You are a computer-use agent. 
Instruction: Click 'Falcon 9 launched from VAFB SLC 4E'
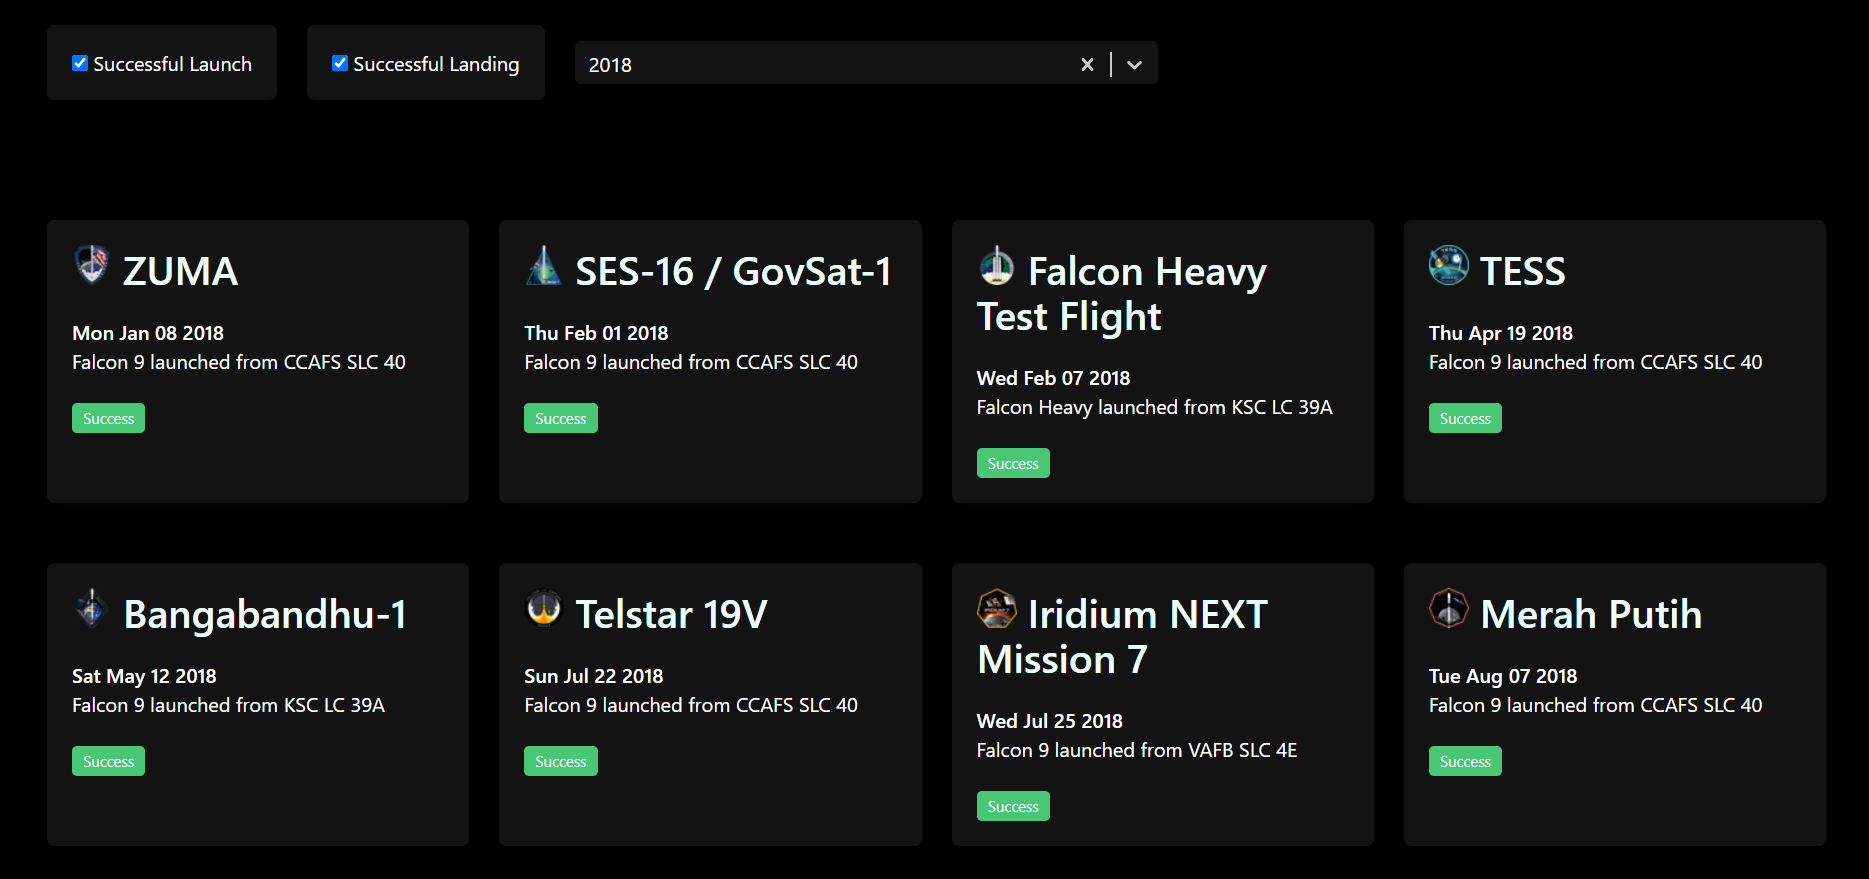click(1136, 750)
